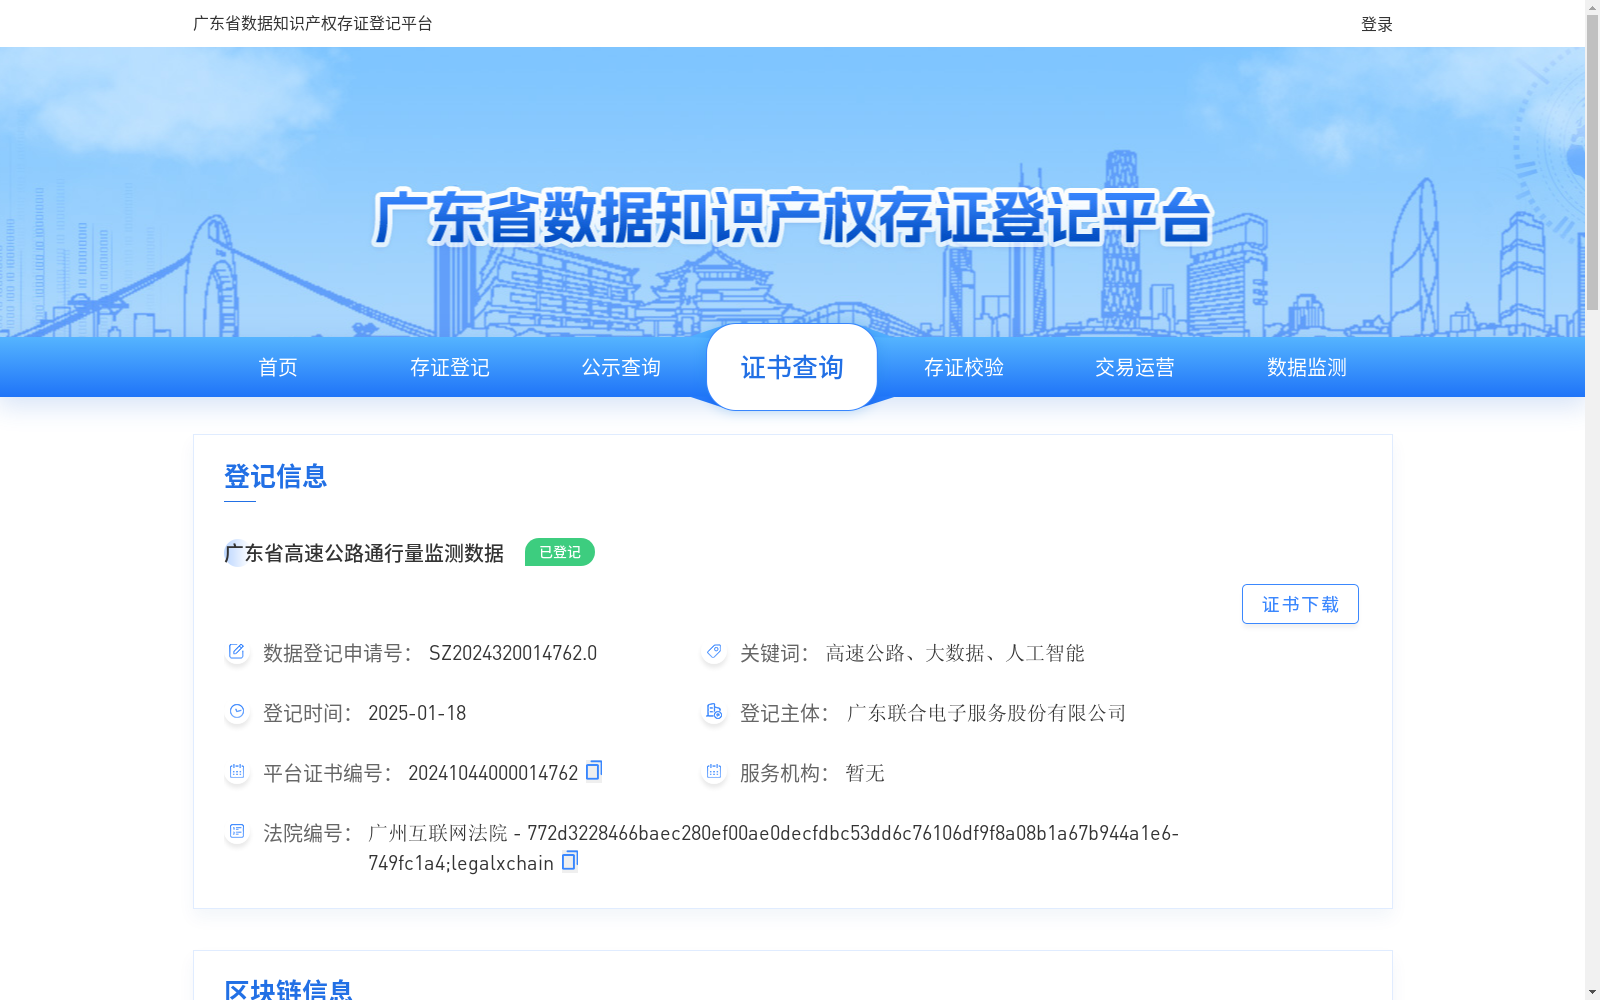Copy the legalxchain court record number

pos(569,861)
